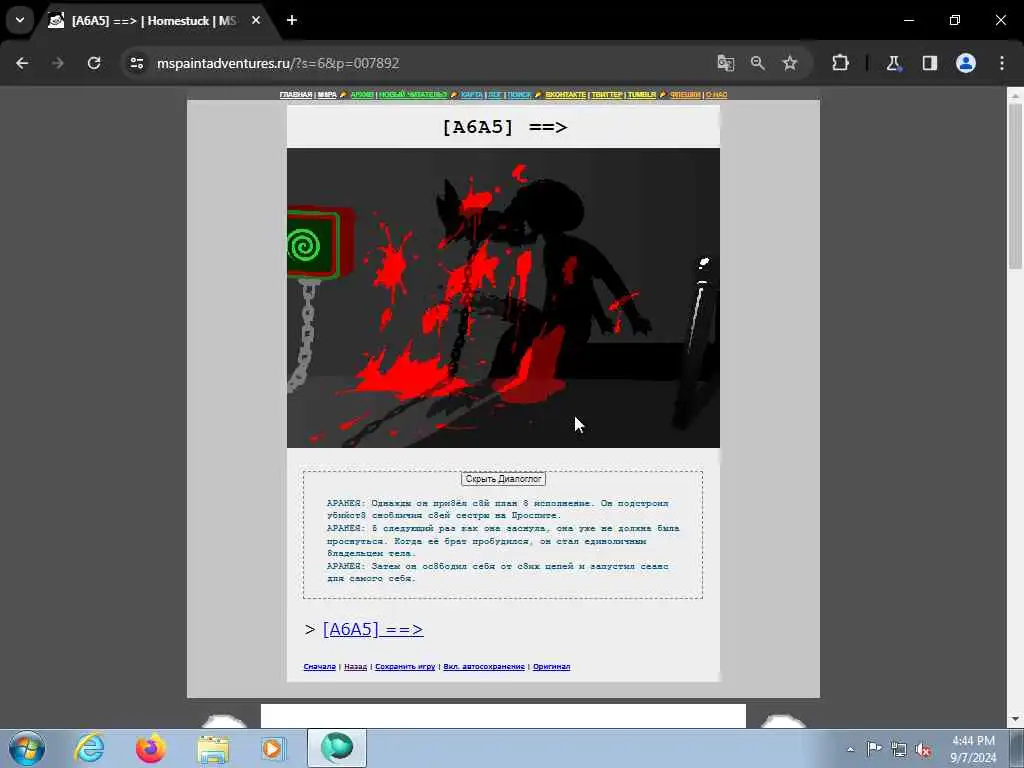Click Вкл. автосохранение link
1024x768 pixels.
click(x=484, y=667)
